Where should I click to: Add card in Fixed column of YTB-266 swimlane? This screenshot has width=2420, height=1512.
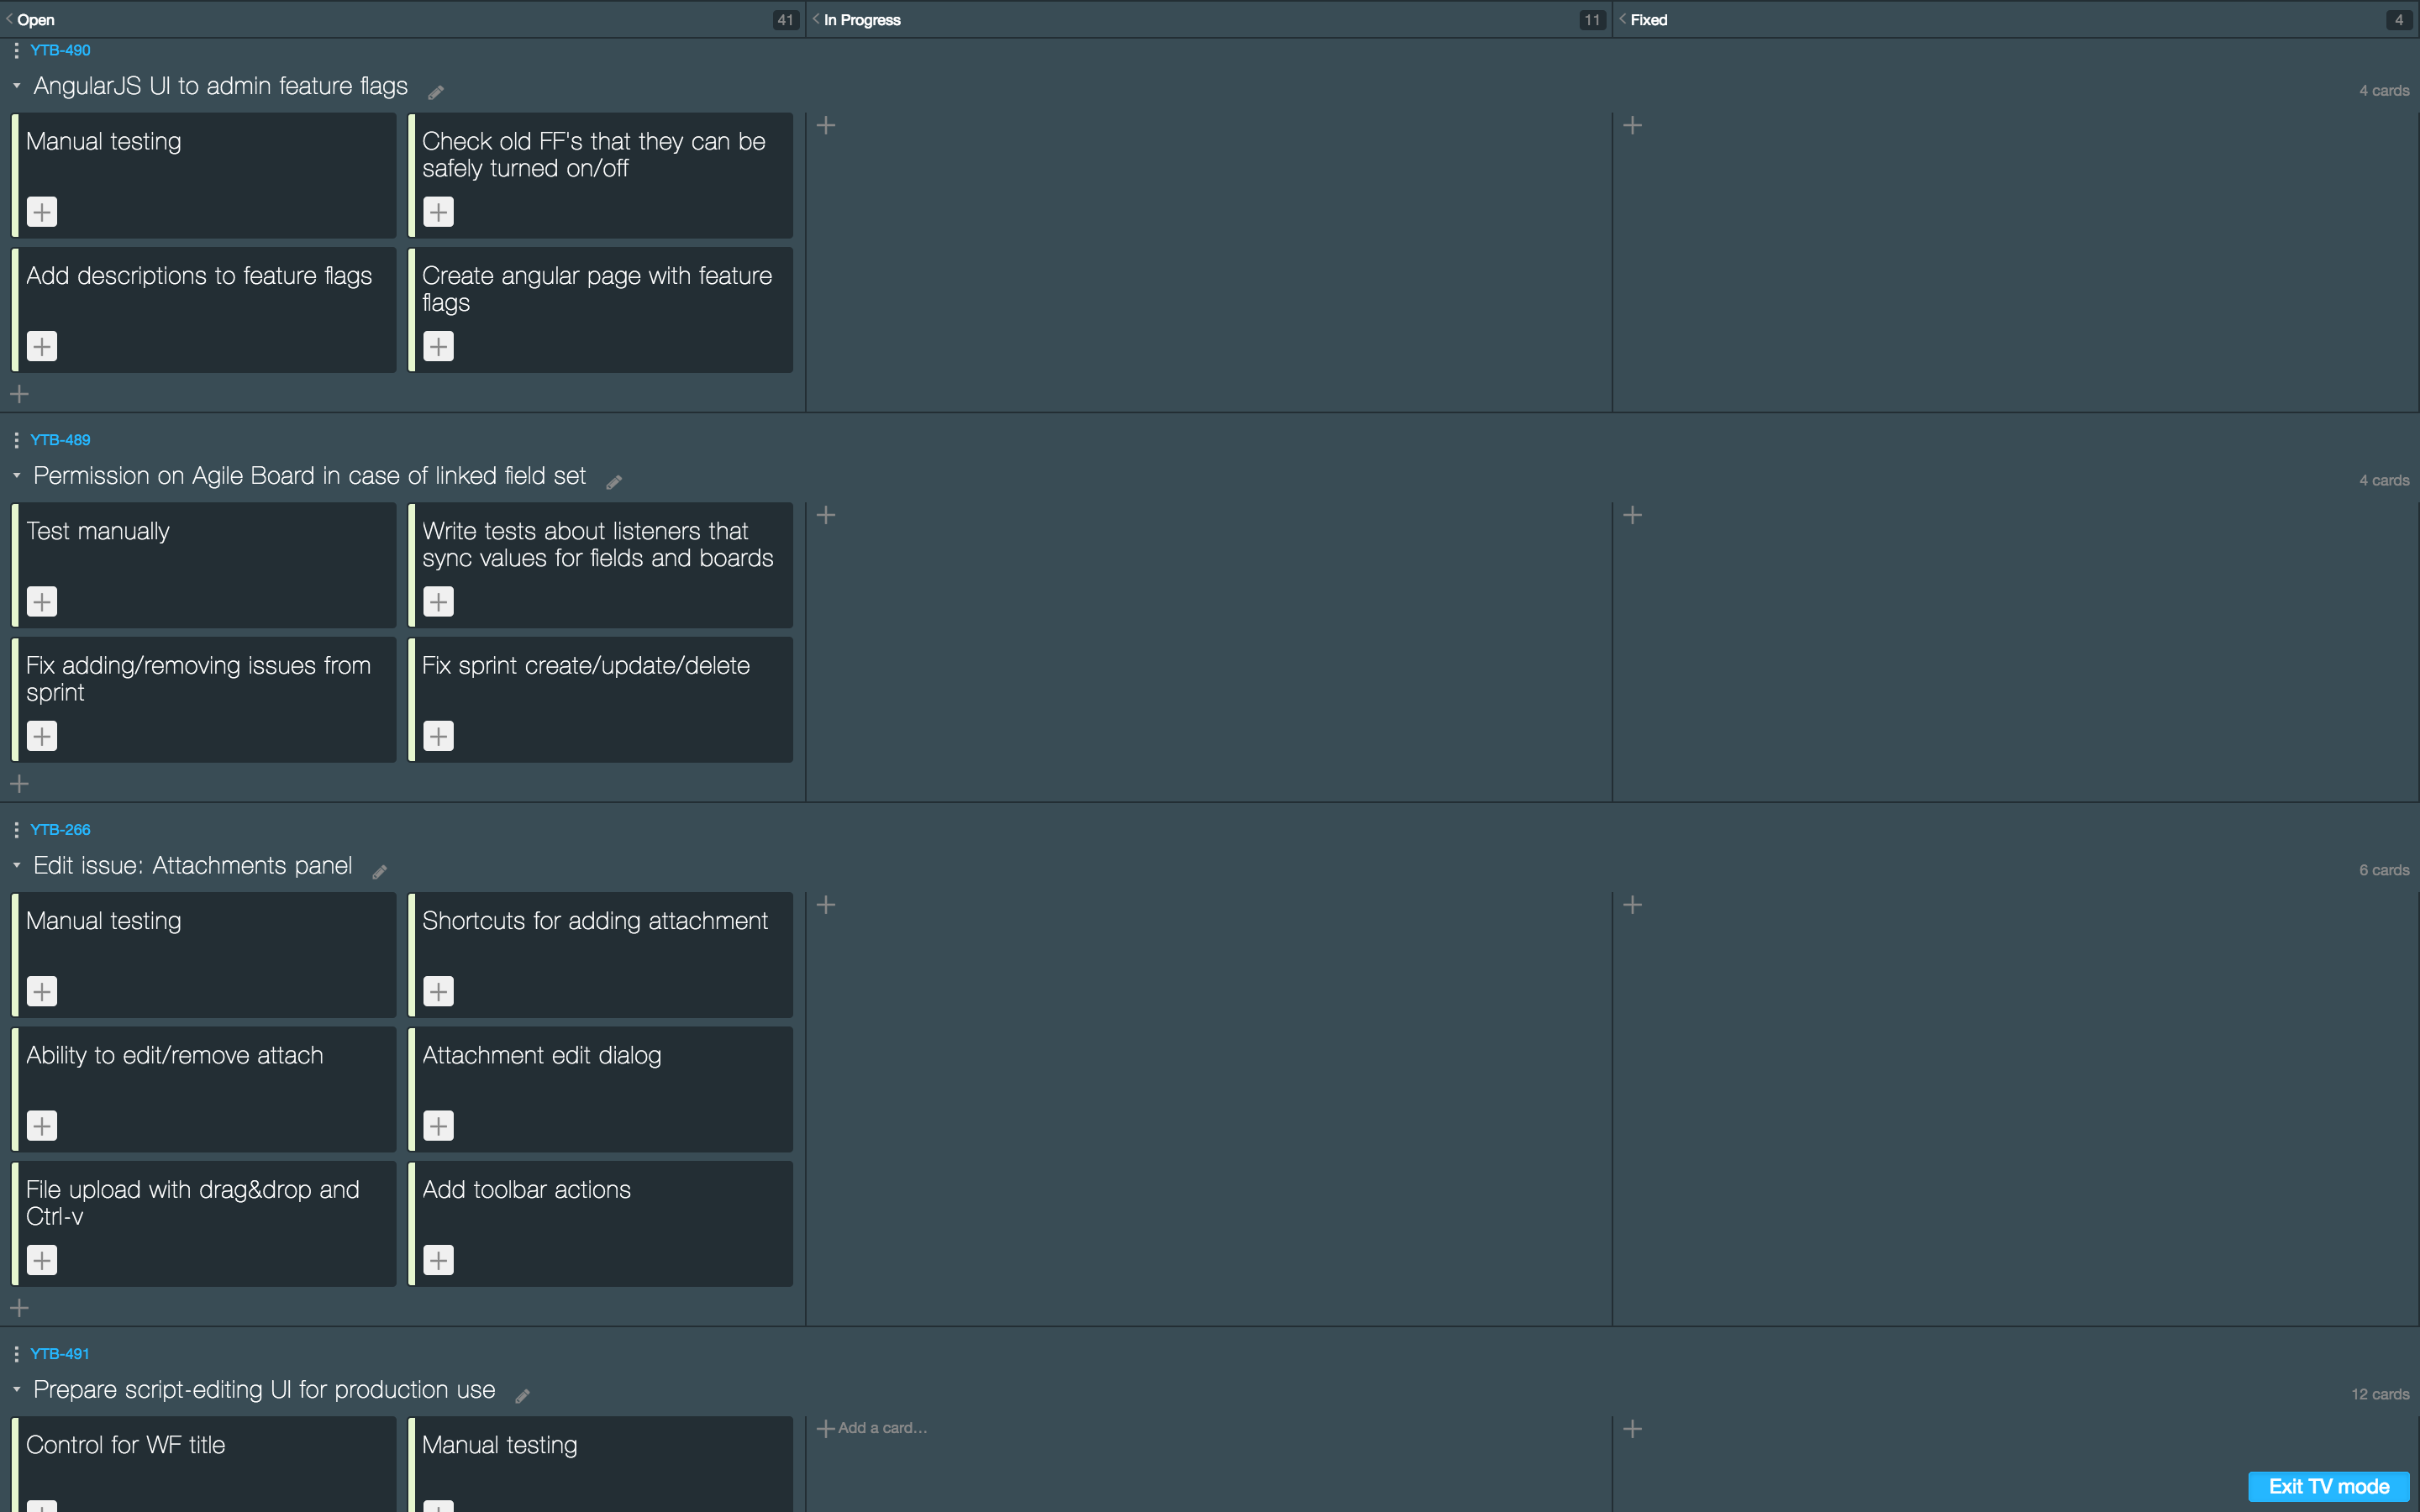(x=1632, y=905)
